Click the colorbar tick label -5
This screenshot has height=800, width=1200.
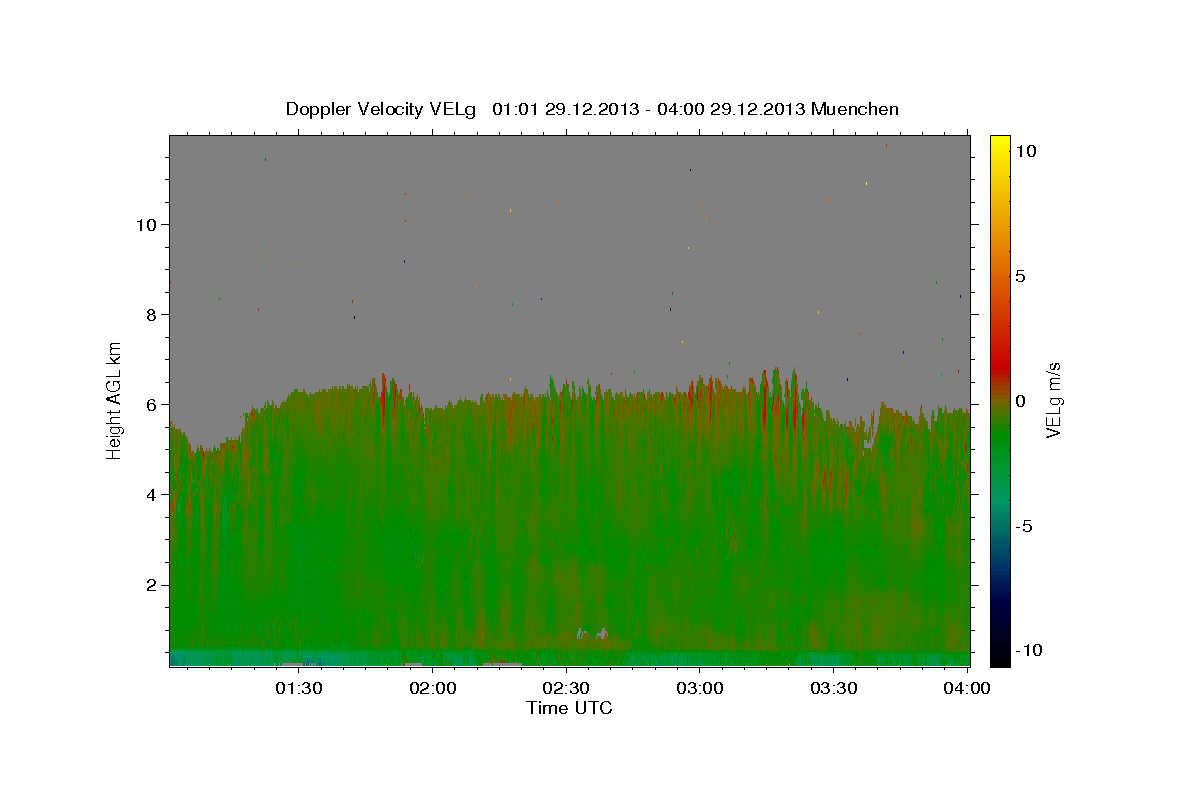1023,526
